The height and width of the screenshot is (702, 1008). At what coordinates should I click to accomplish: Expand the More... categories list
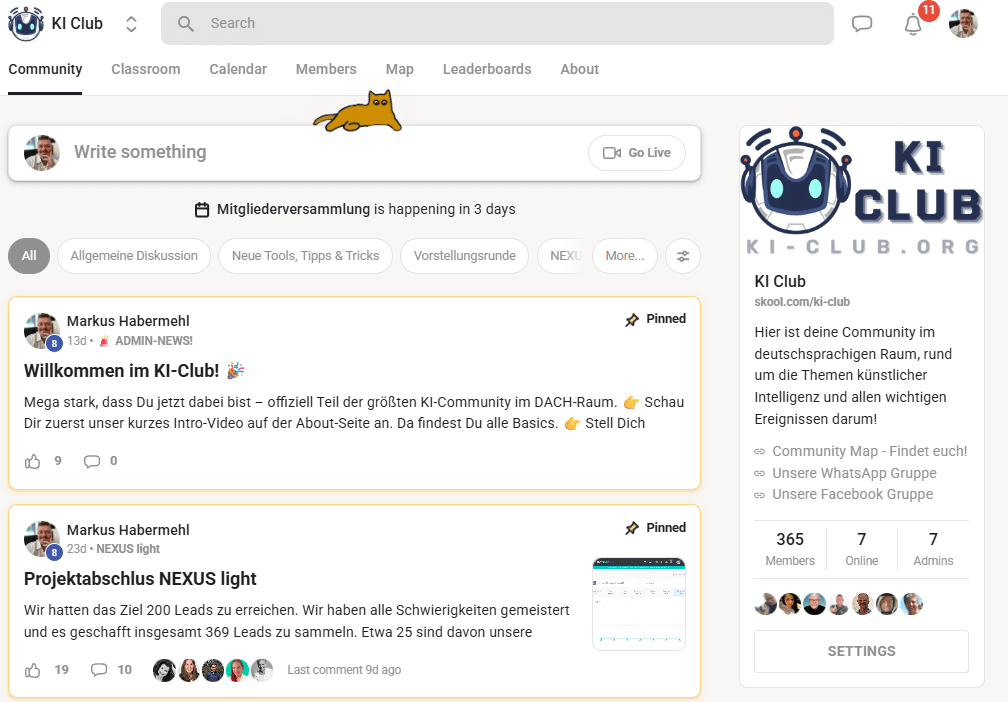[625, 256]
